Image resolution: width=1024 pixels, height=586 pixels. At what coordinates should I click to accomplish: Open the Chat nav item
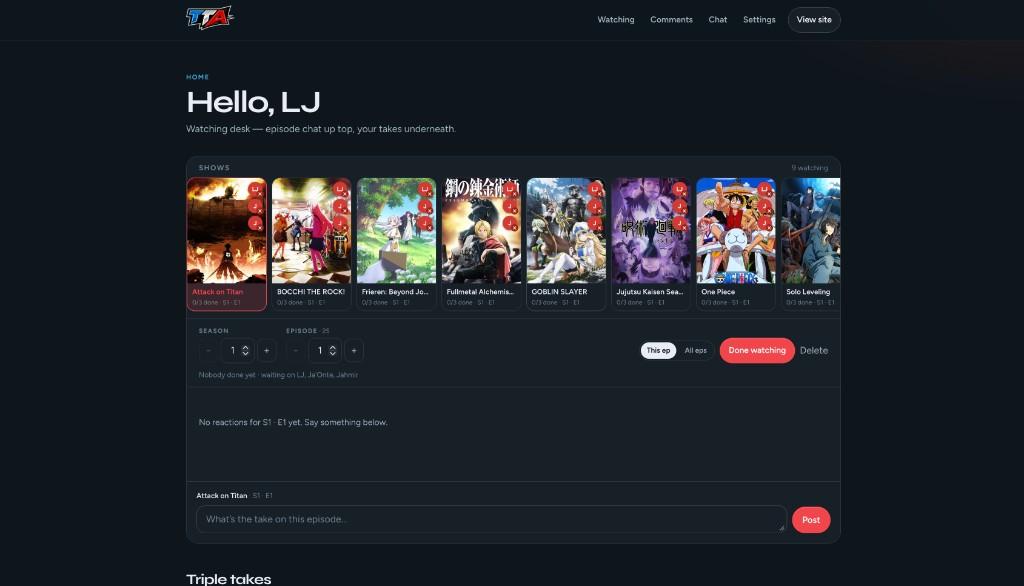718,20
